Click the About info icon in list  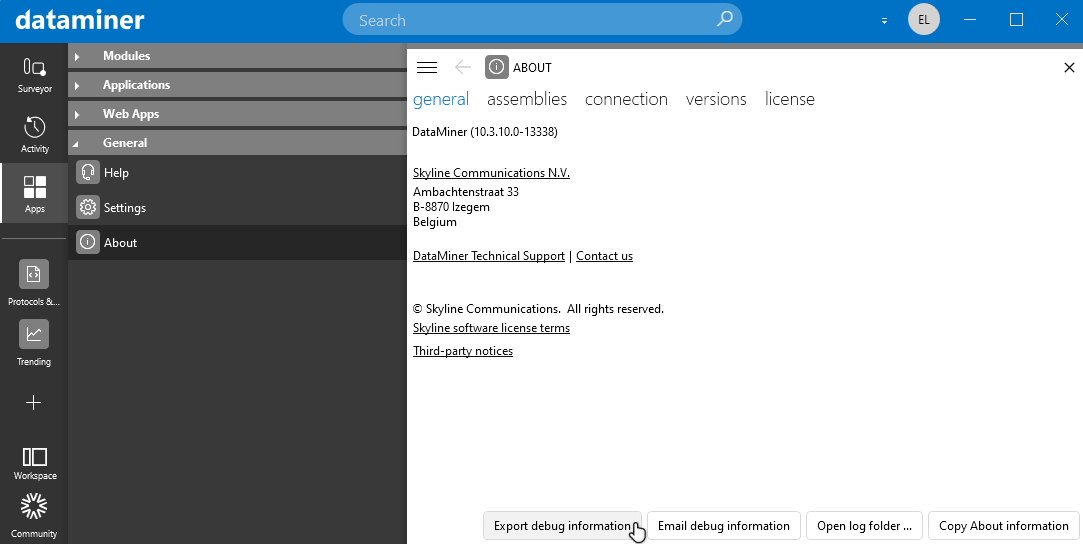88,242
